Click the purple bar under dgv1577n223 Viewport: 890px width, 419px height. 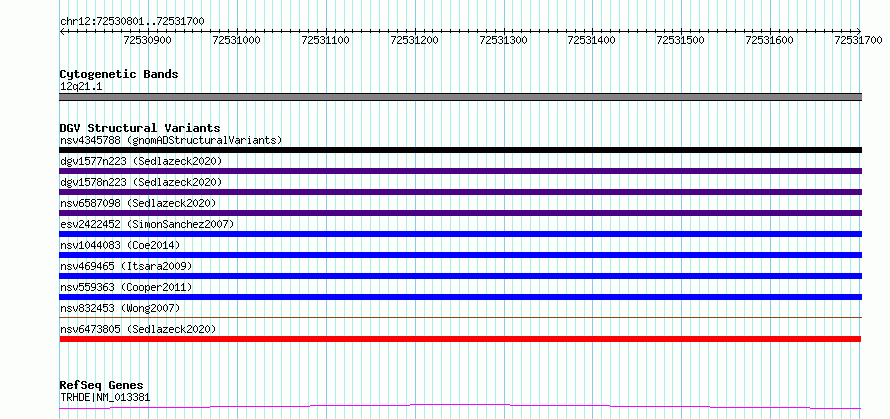click(x=460, y=171)
